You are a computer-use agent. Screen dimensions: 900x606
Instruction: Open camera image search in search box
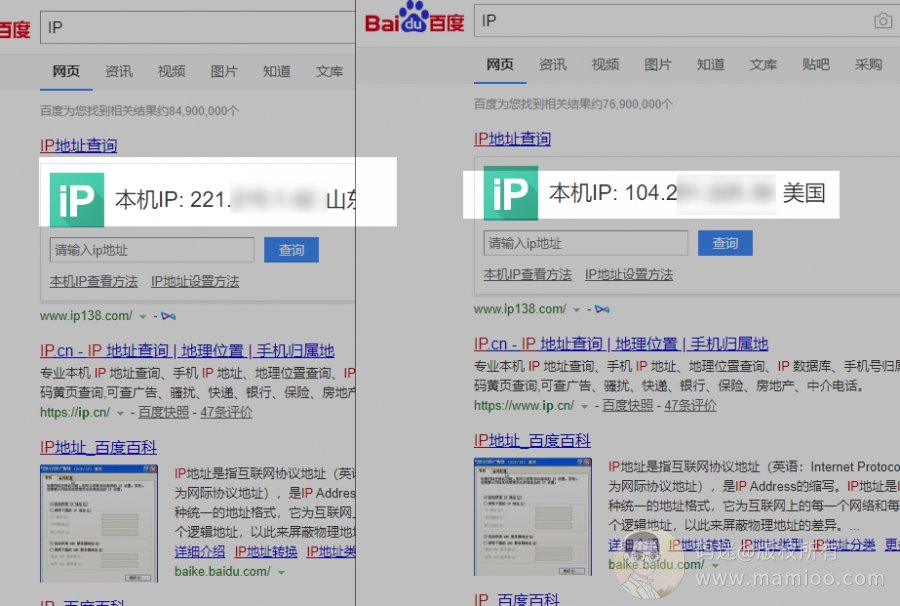[x=882, y=21]
